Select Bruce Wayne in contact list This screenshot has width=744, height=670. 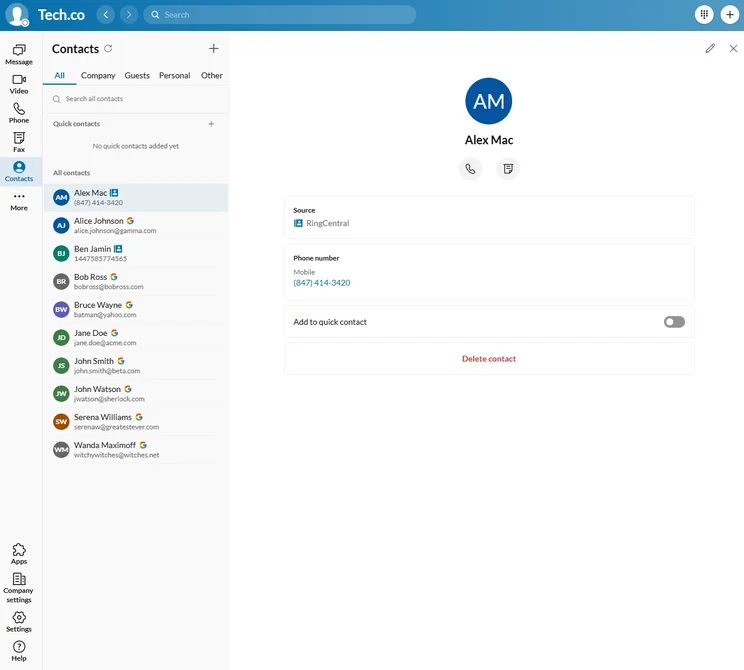pyautogui.click(x=136, y=309)
